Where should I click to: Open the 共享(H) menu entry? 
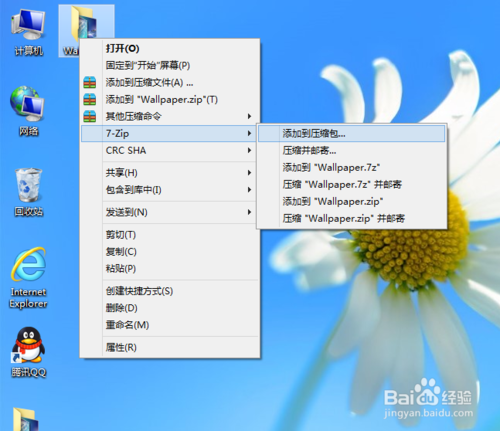(x=169, y=173)
